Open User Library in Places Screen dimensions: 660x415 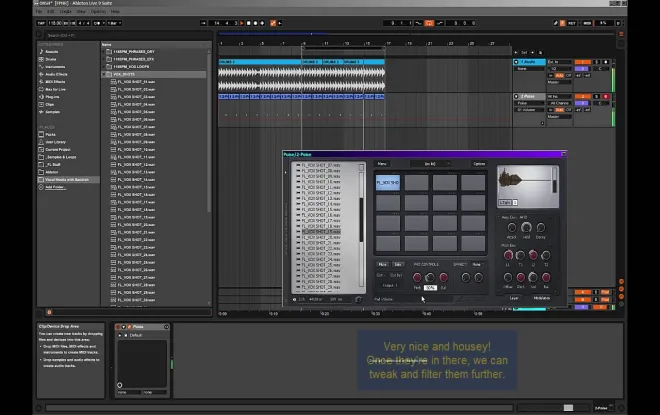55,142
